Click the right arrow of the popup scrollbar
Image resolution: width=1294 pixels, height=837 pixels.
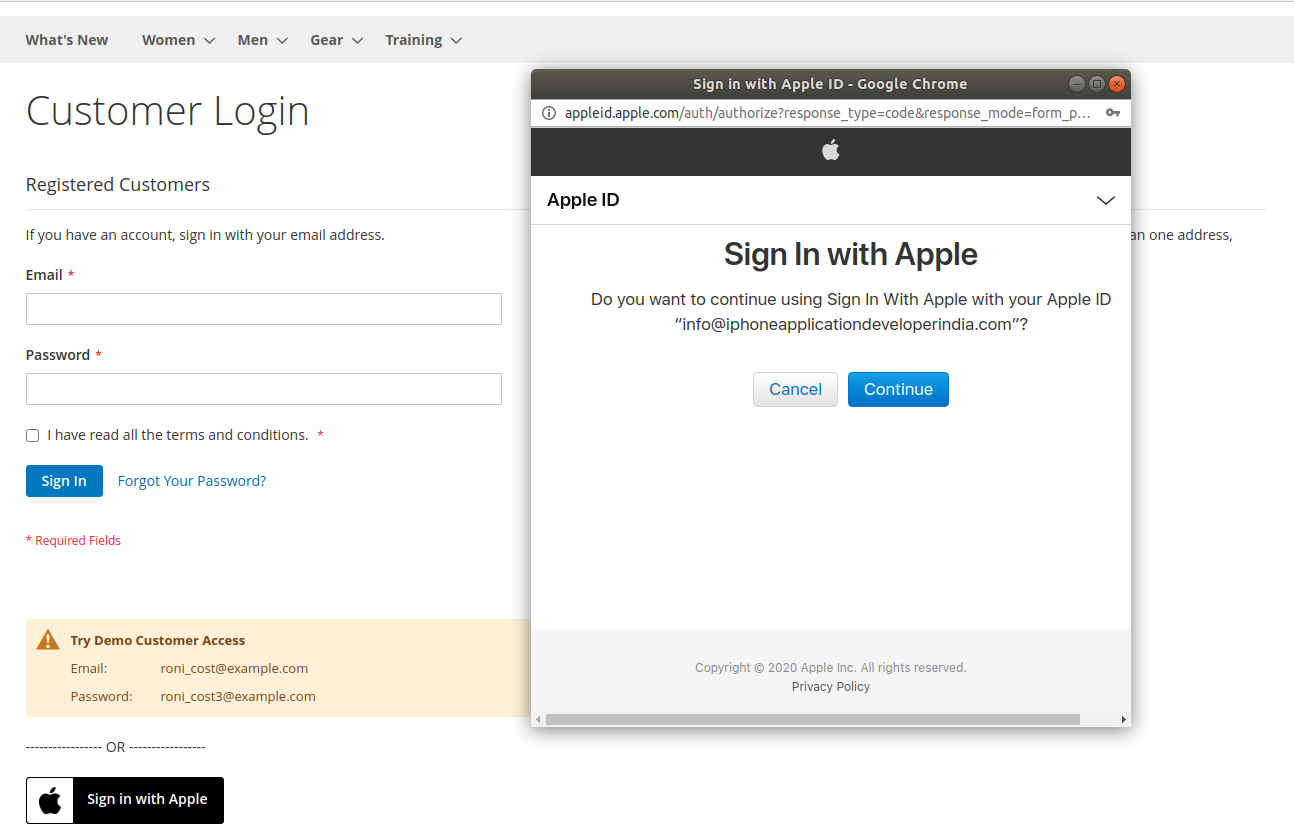coord(1123,718)
